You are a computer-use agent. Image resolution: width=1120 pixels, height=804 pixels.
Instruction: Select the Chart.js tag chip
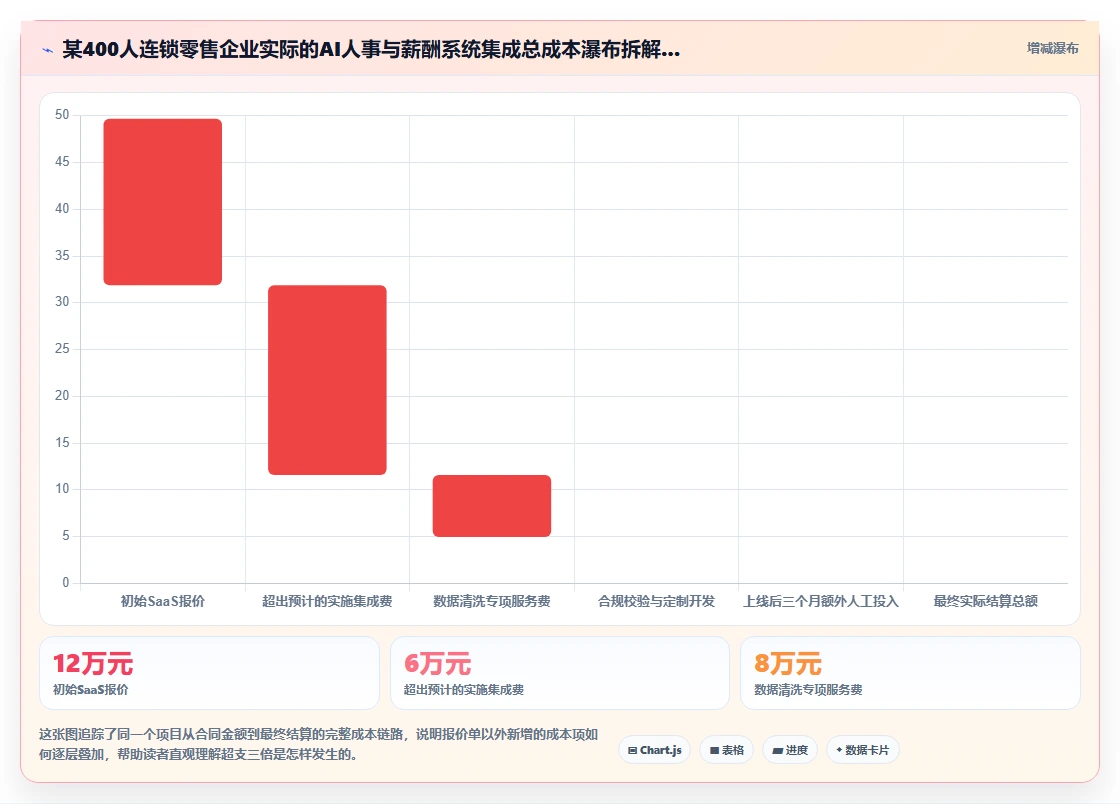[654, 750]
